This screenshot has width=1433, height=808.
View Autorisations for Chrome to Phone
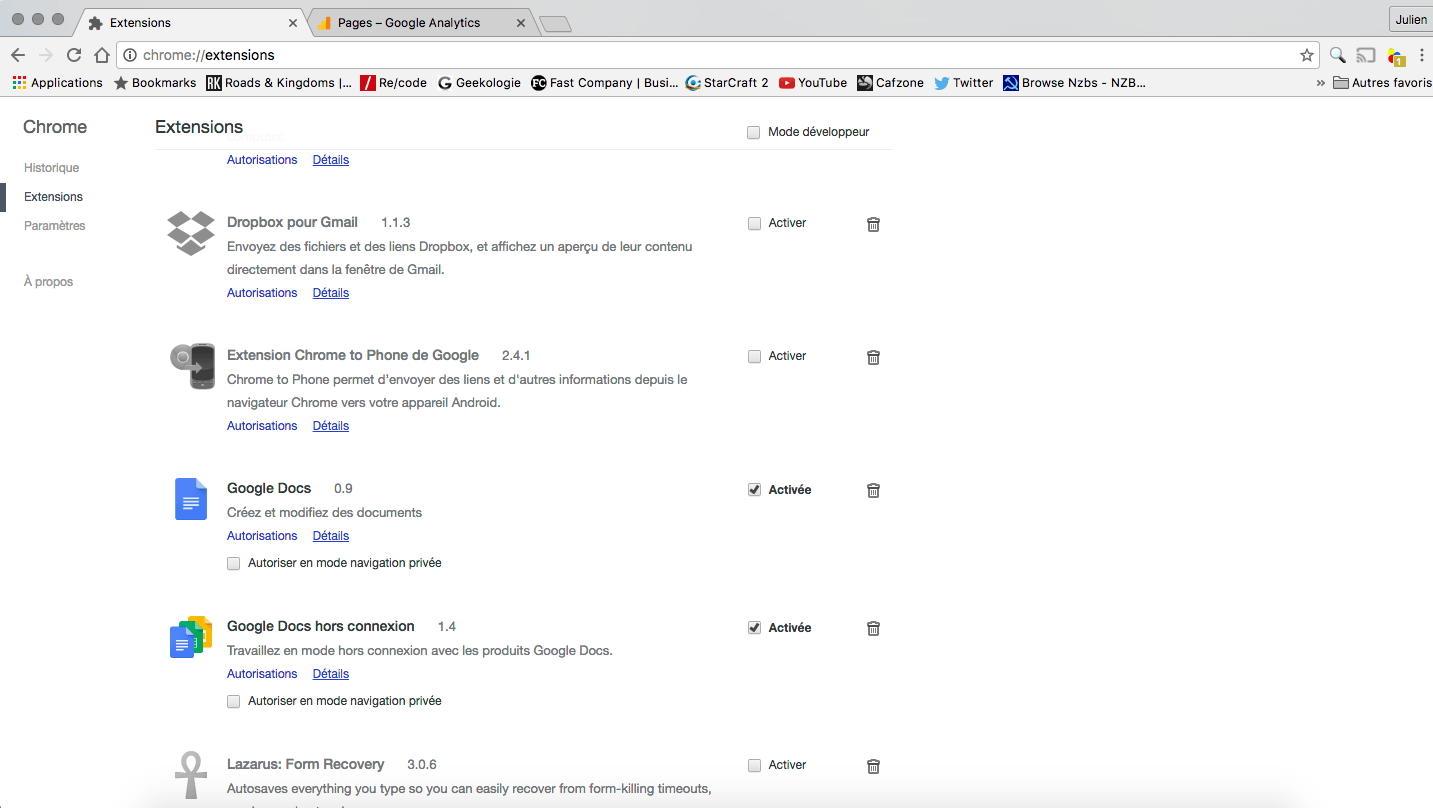[262, 426]
